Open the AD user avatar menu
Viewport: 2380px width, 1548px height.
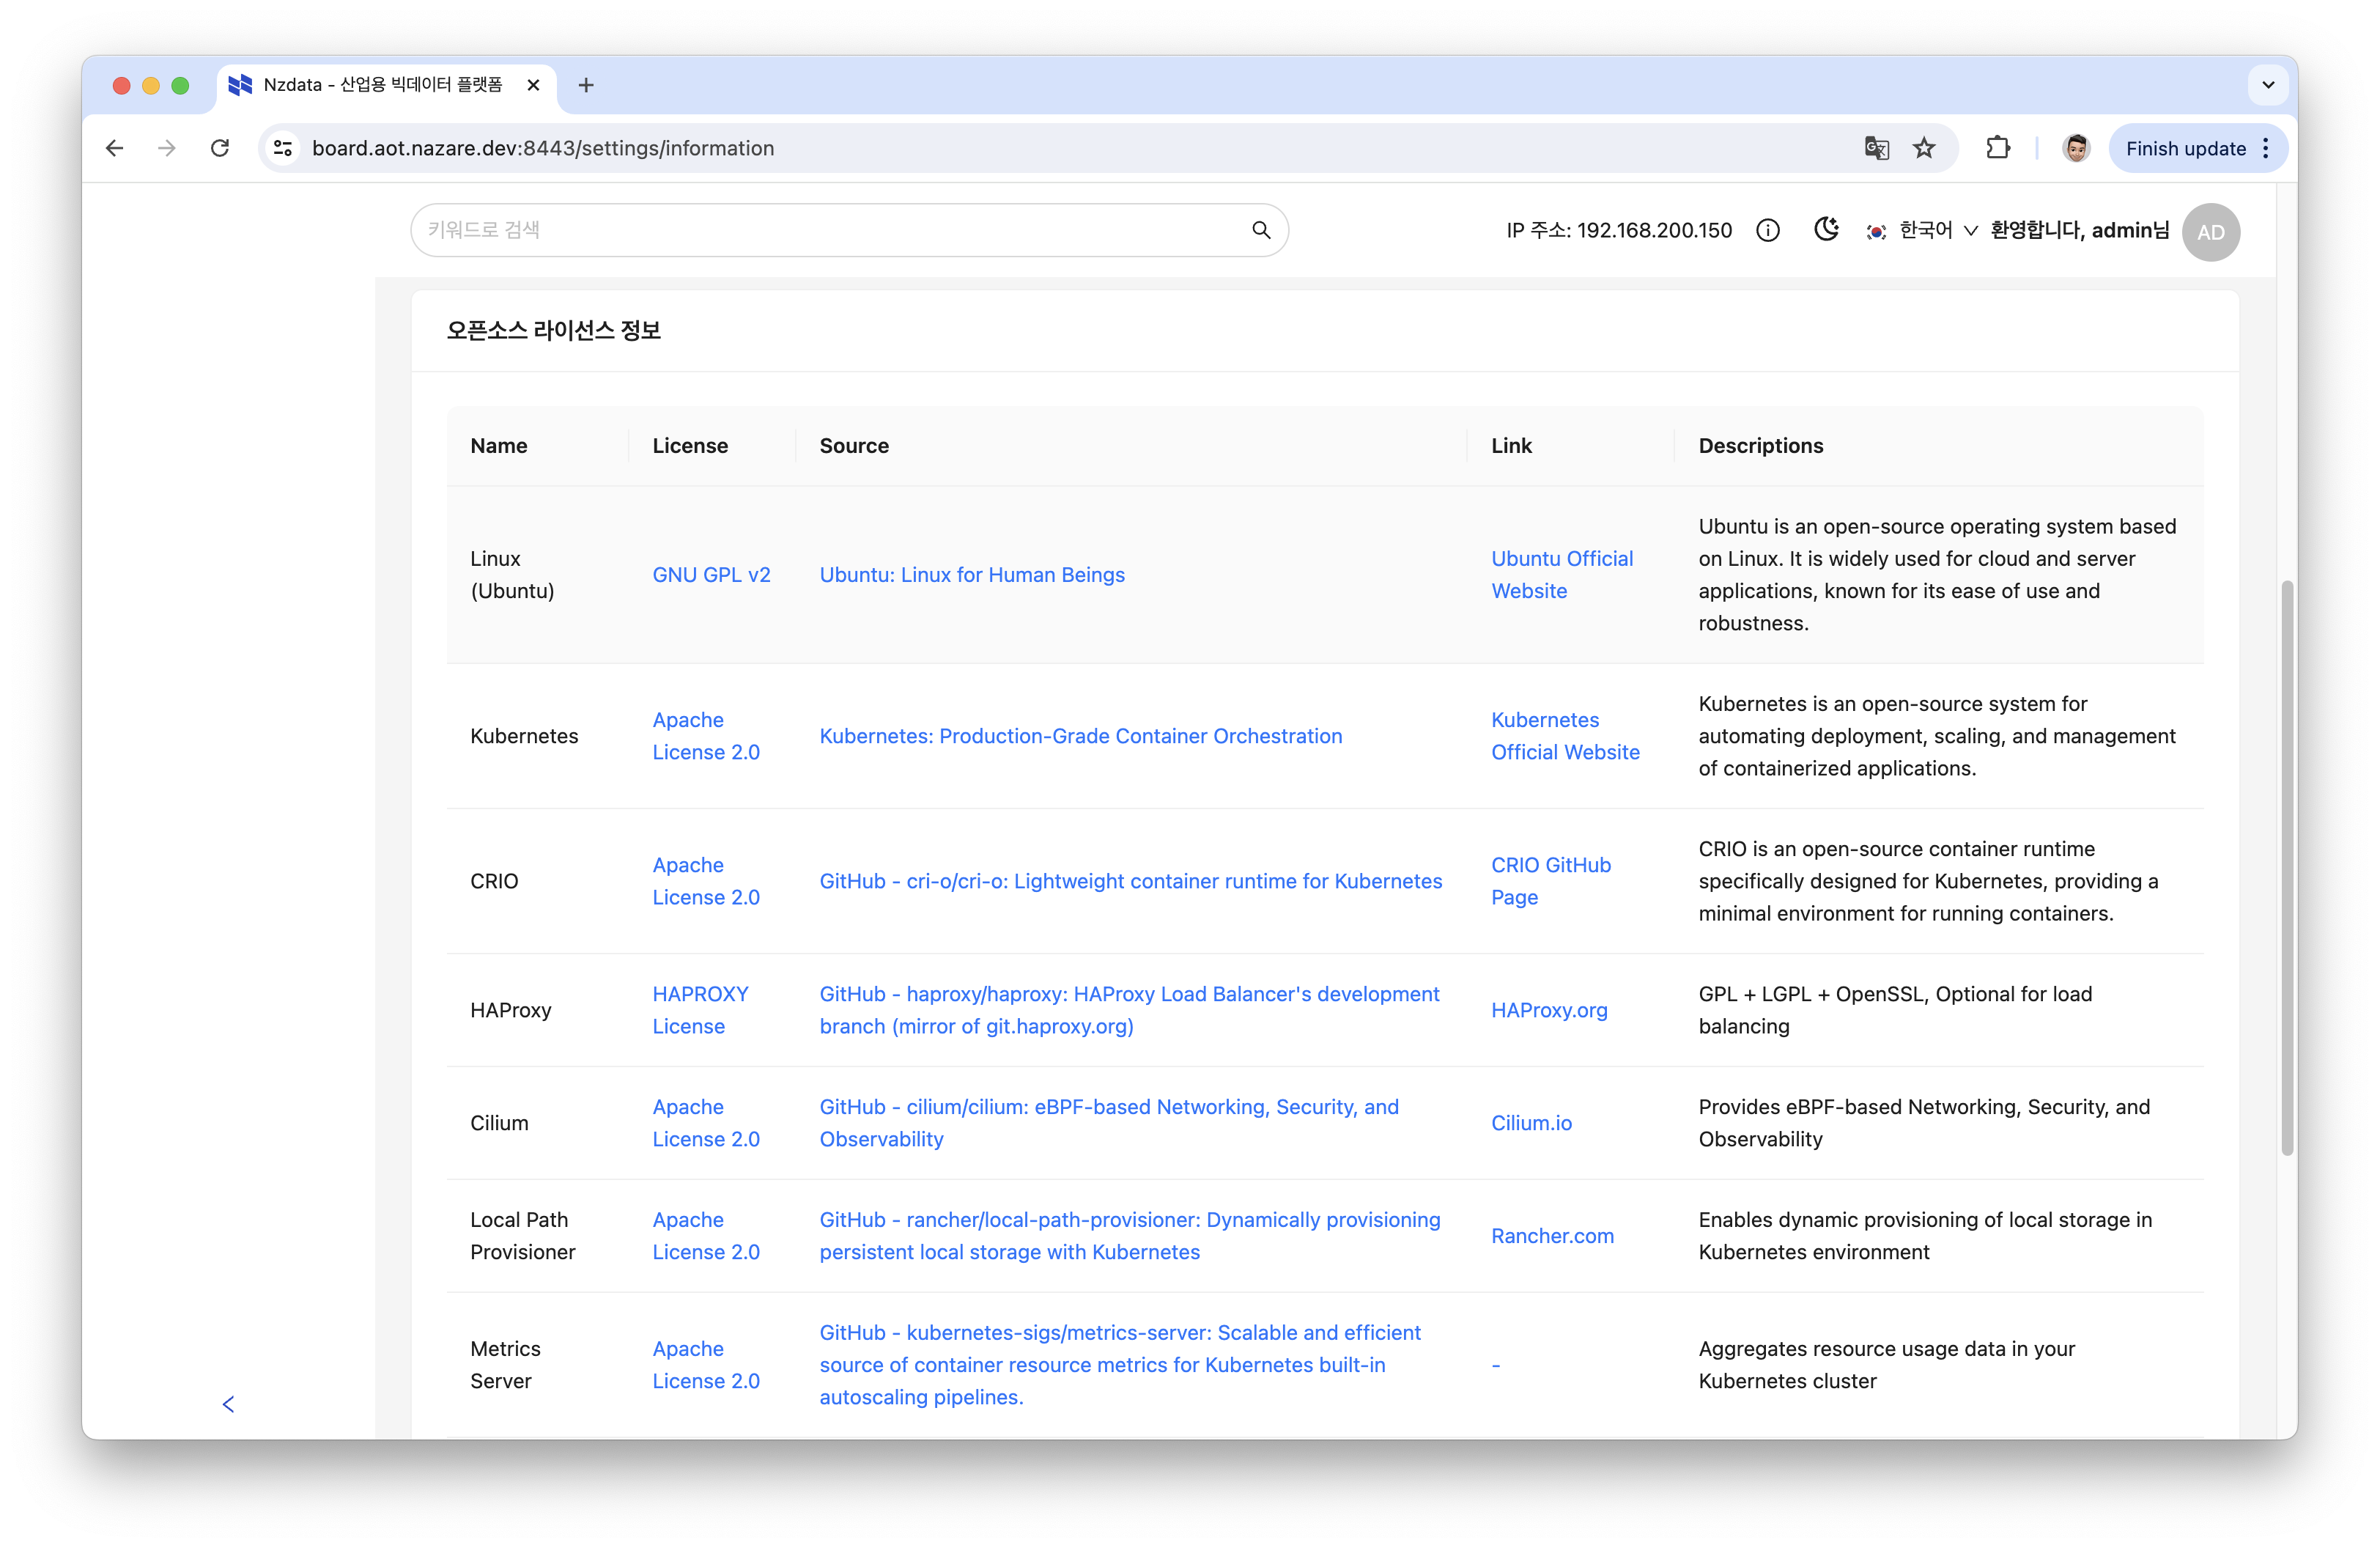[x=2210, y=232]
